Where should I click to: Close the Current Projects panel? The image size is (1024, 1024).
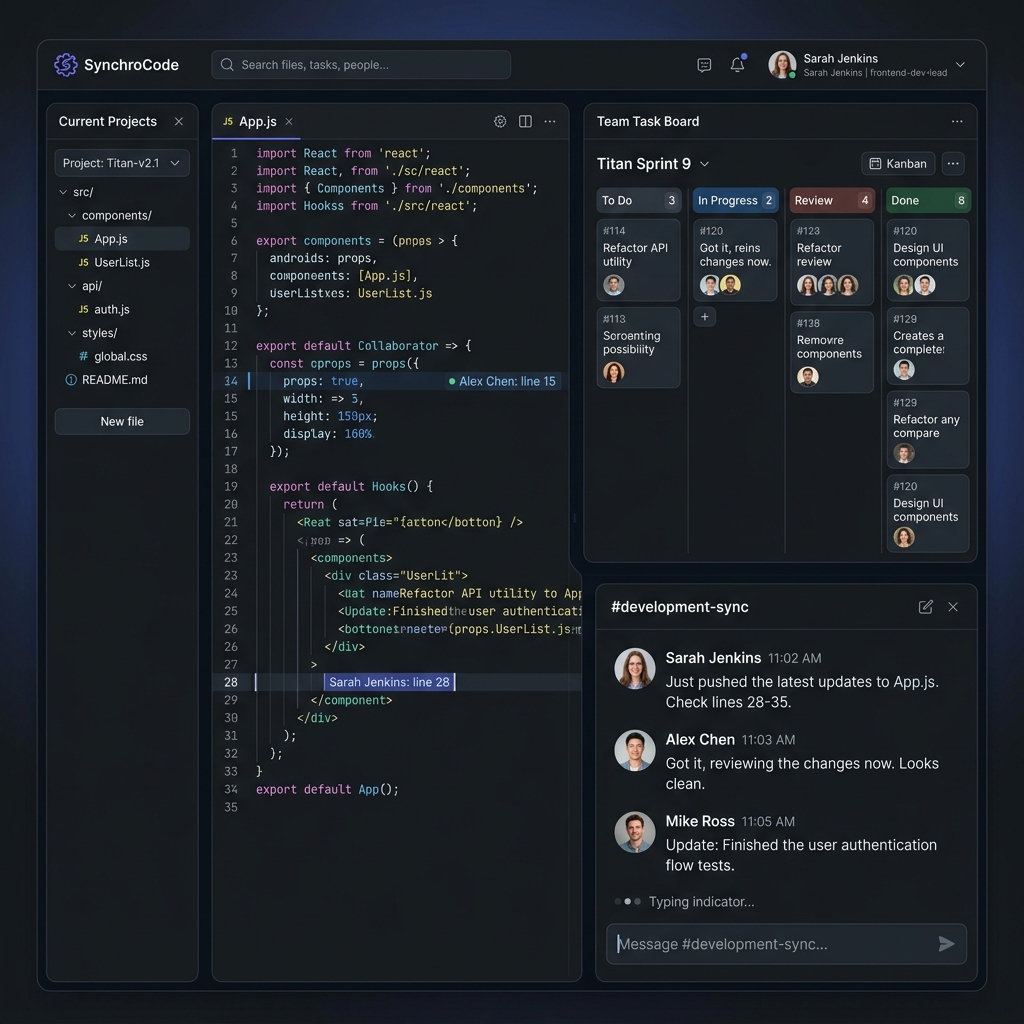178,121
